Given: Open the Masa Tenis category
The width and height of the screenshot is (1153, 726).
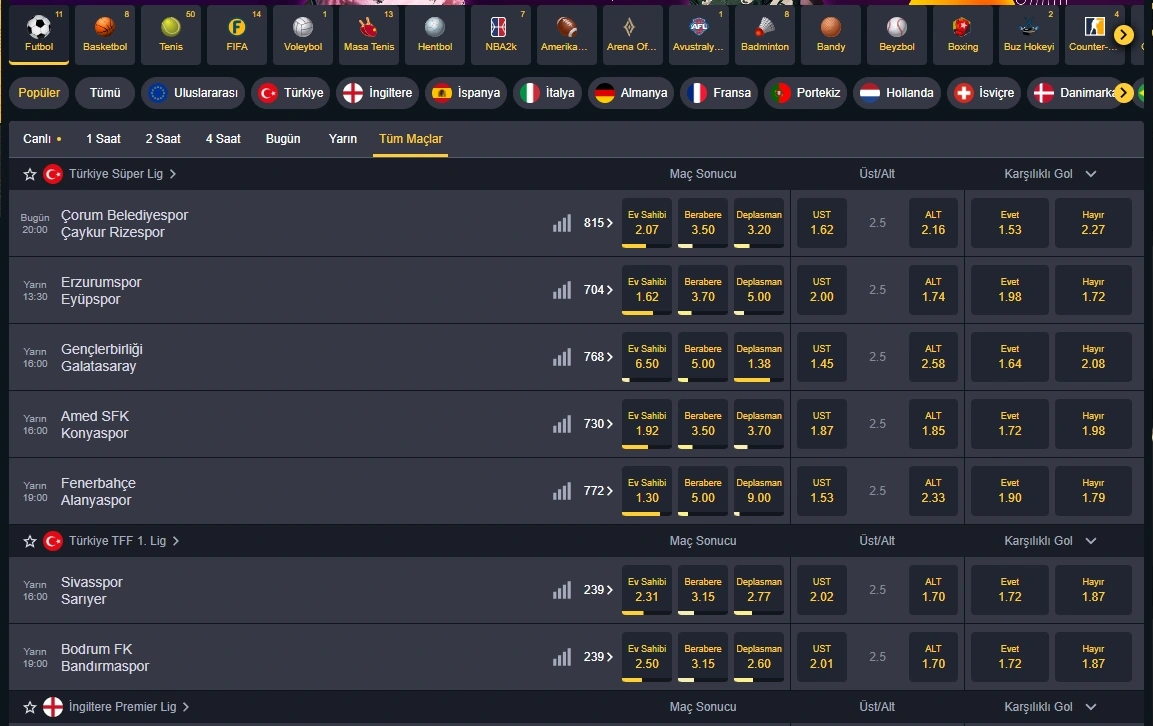Looking at the screenshot, I should pos(369,34).
